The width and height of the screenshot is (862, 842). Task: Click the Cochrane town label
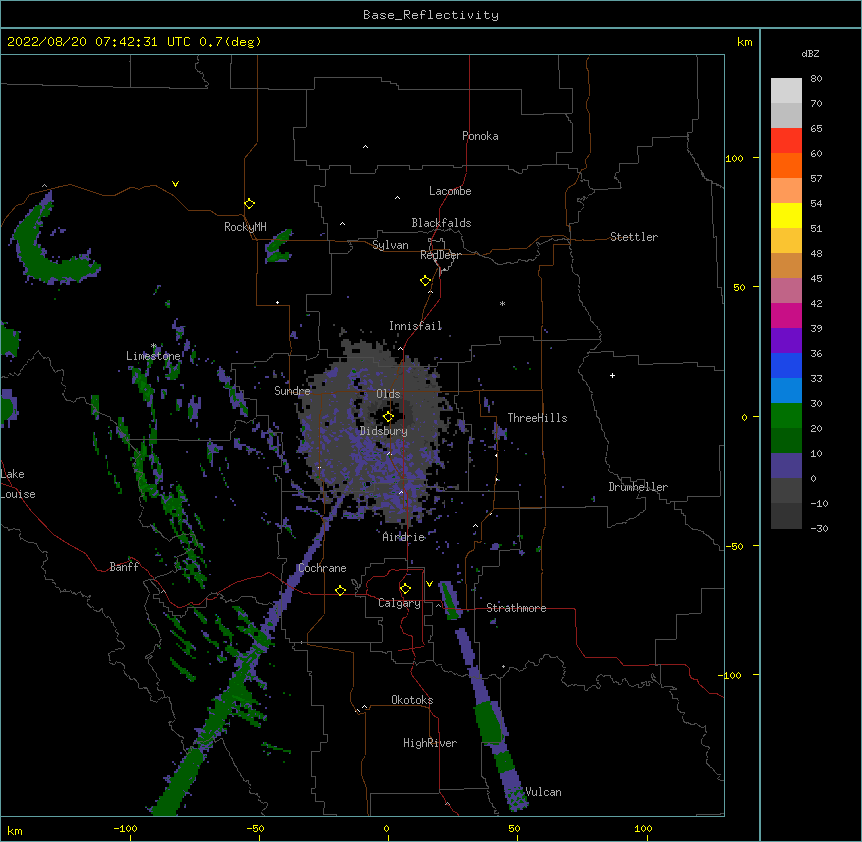click(x=322, y=568)
